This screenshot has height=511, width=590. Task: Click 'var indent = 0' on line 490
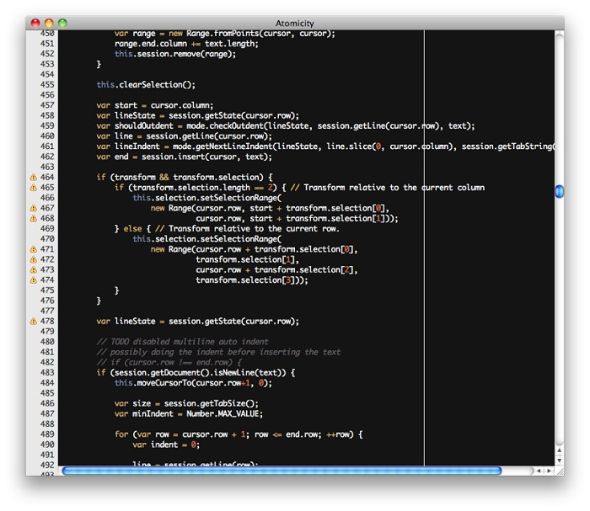click(166, 445)
